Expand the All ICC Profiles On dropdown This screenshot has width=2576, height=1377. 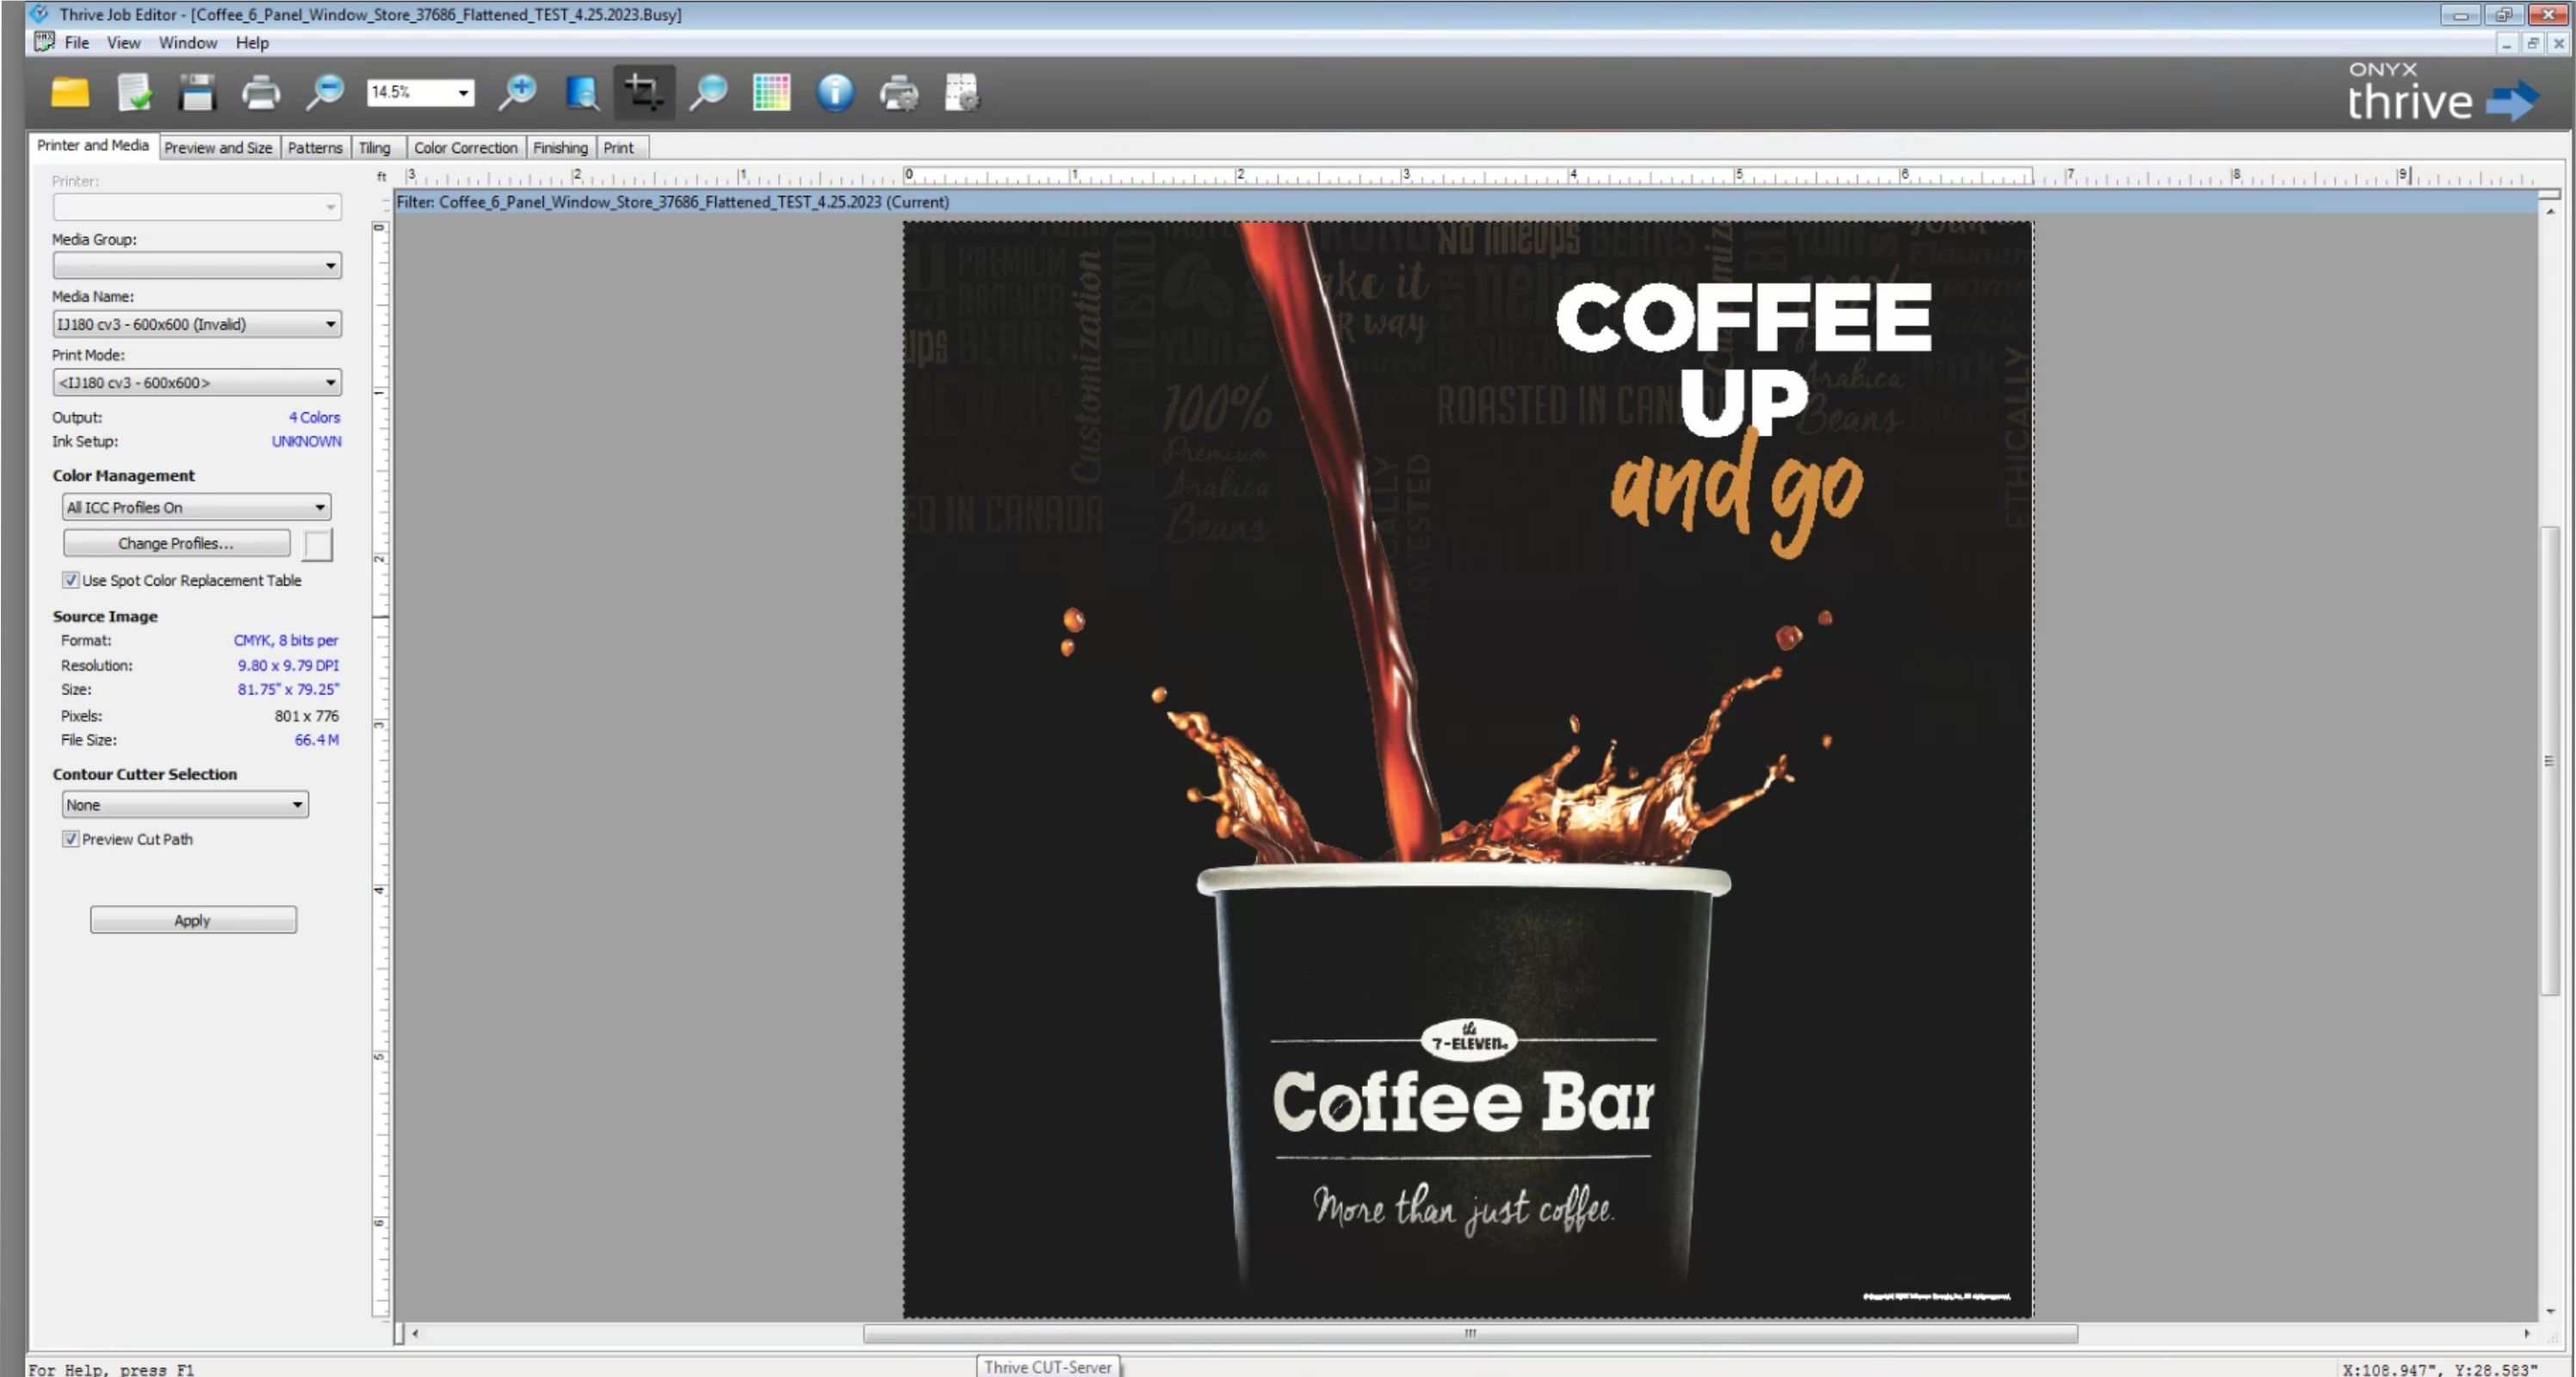[x=196, y=507]
